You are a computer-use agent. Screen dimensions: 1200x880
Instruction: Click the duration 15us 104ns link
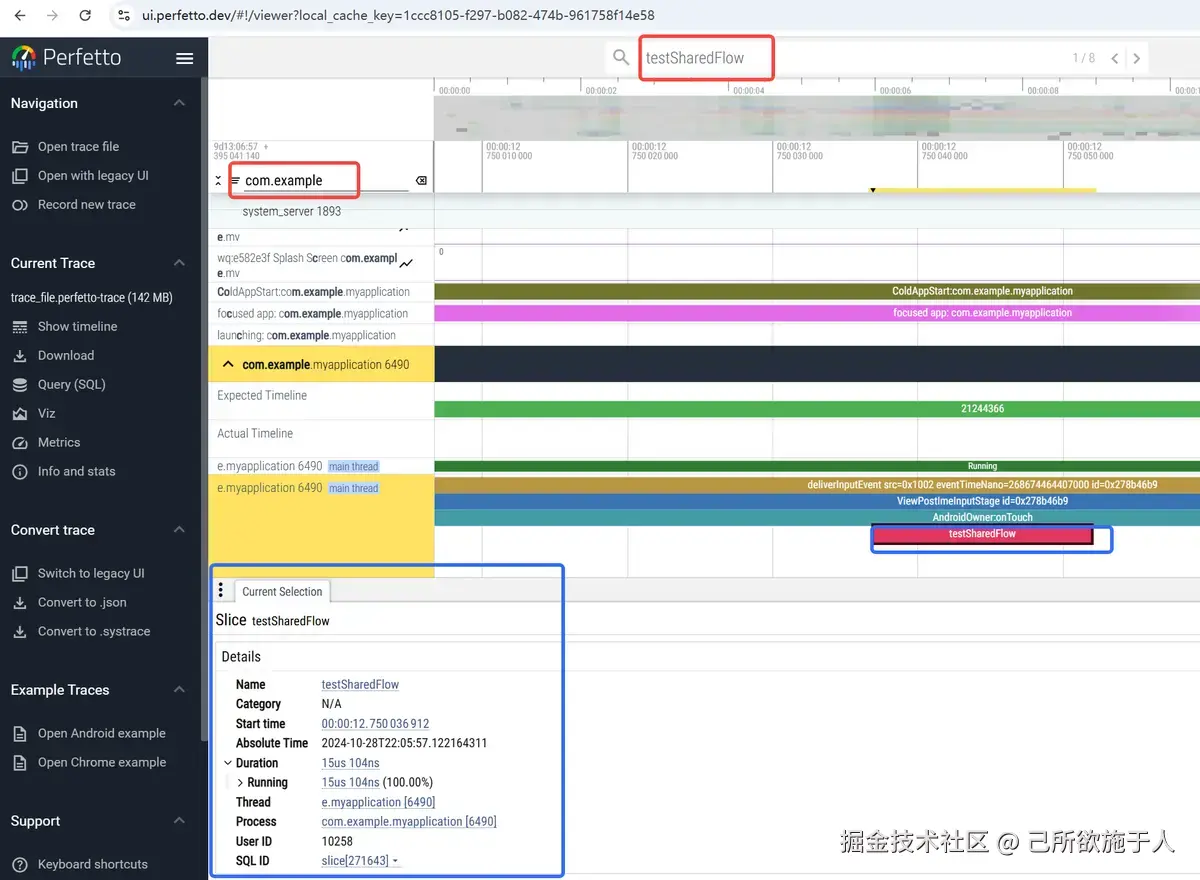(x=350, y=763)
